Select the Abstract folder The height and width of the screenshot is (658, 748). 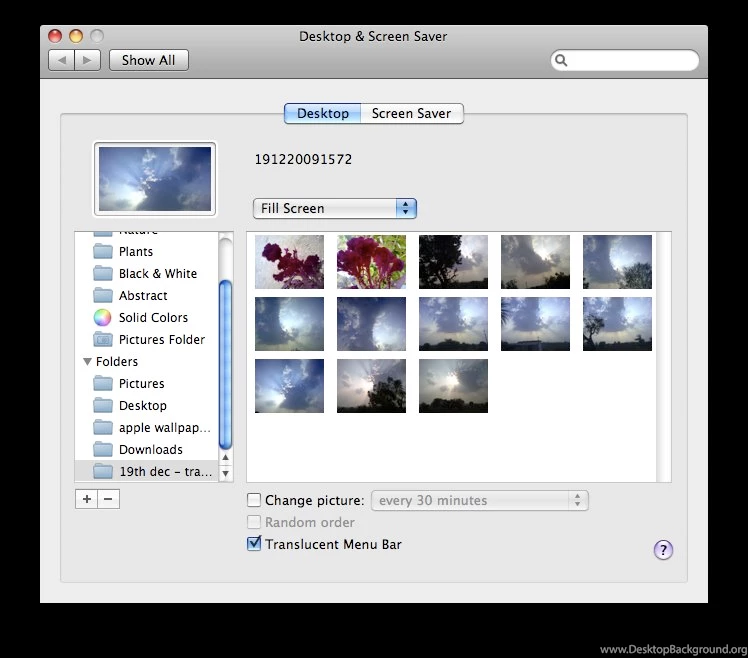(146, 295)
